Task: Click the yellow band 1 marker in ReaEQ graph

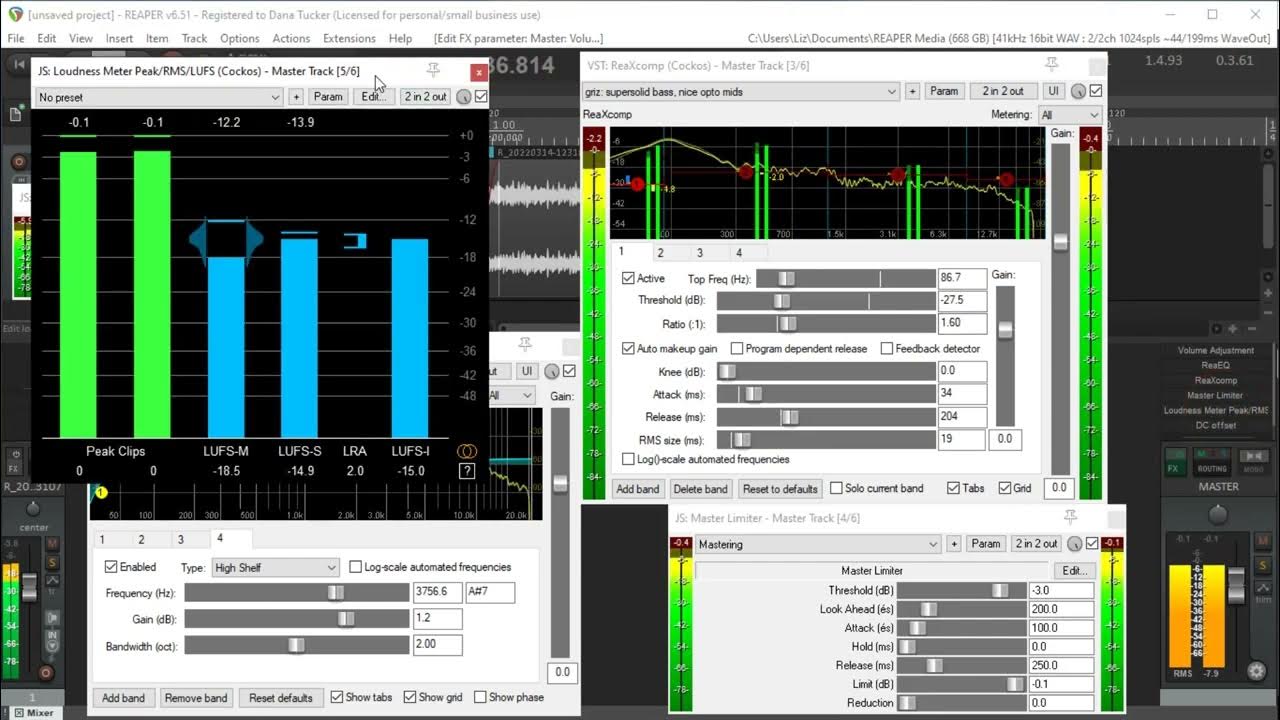Action: click(101, 493)
